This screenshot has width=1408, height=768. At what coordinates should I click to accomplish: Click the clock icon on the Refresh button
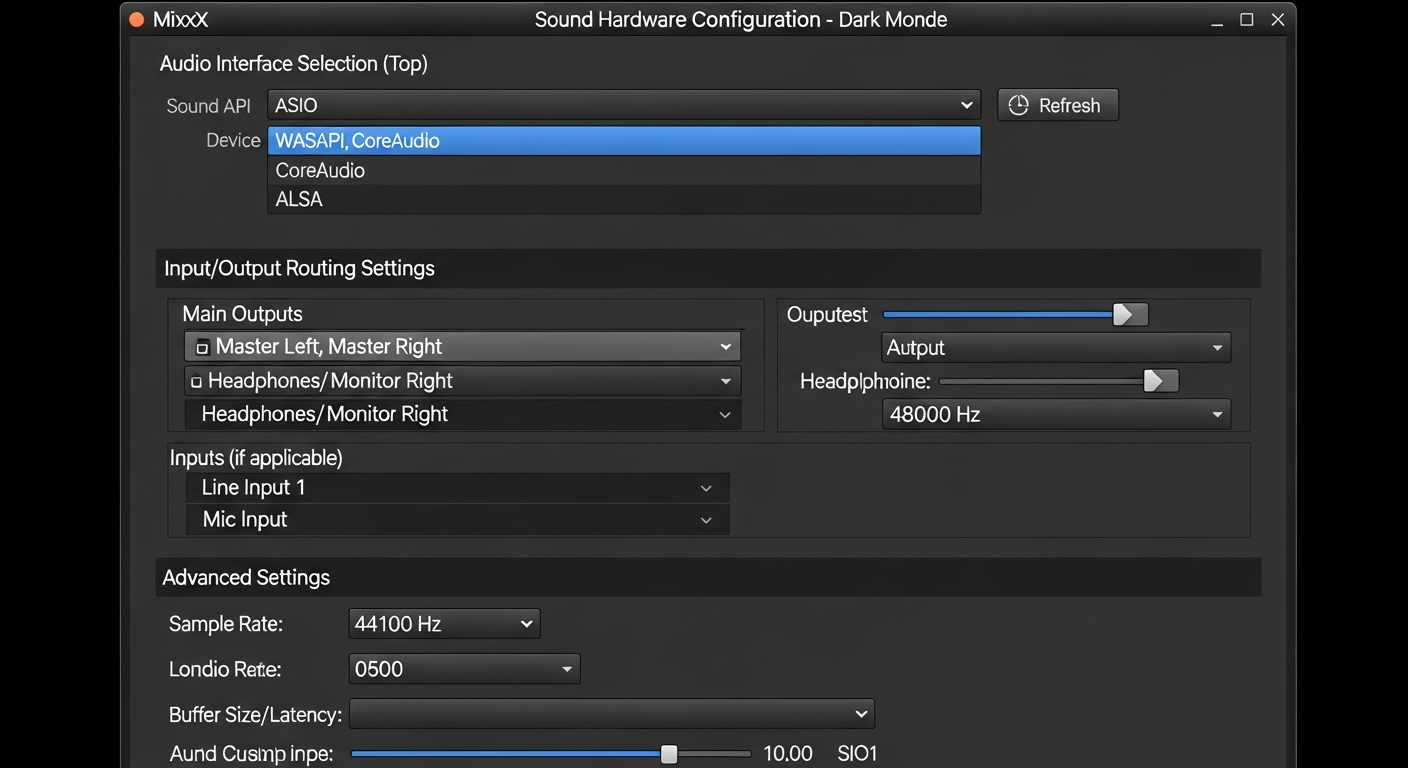1018,104
